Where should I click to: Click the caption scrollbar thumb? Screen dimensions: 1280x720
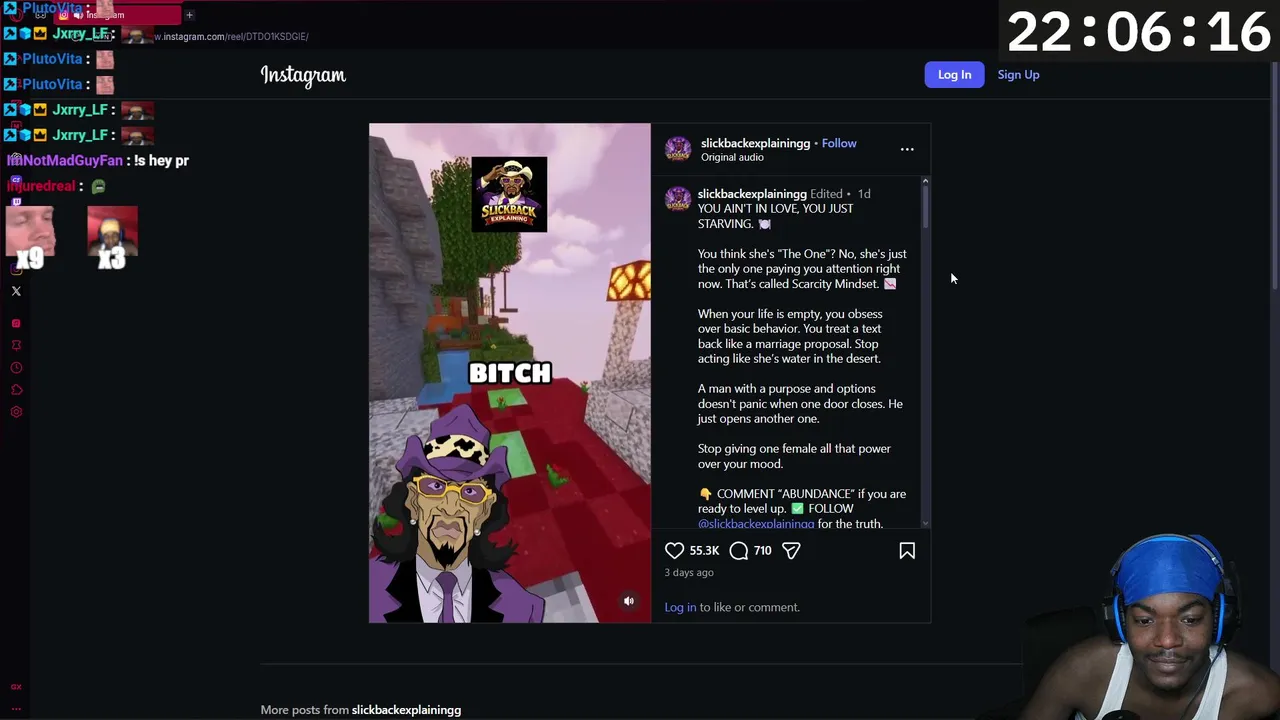[925, 206]
